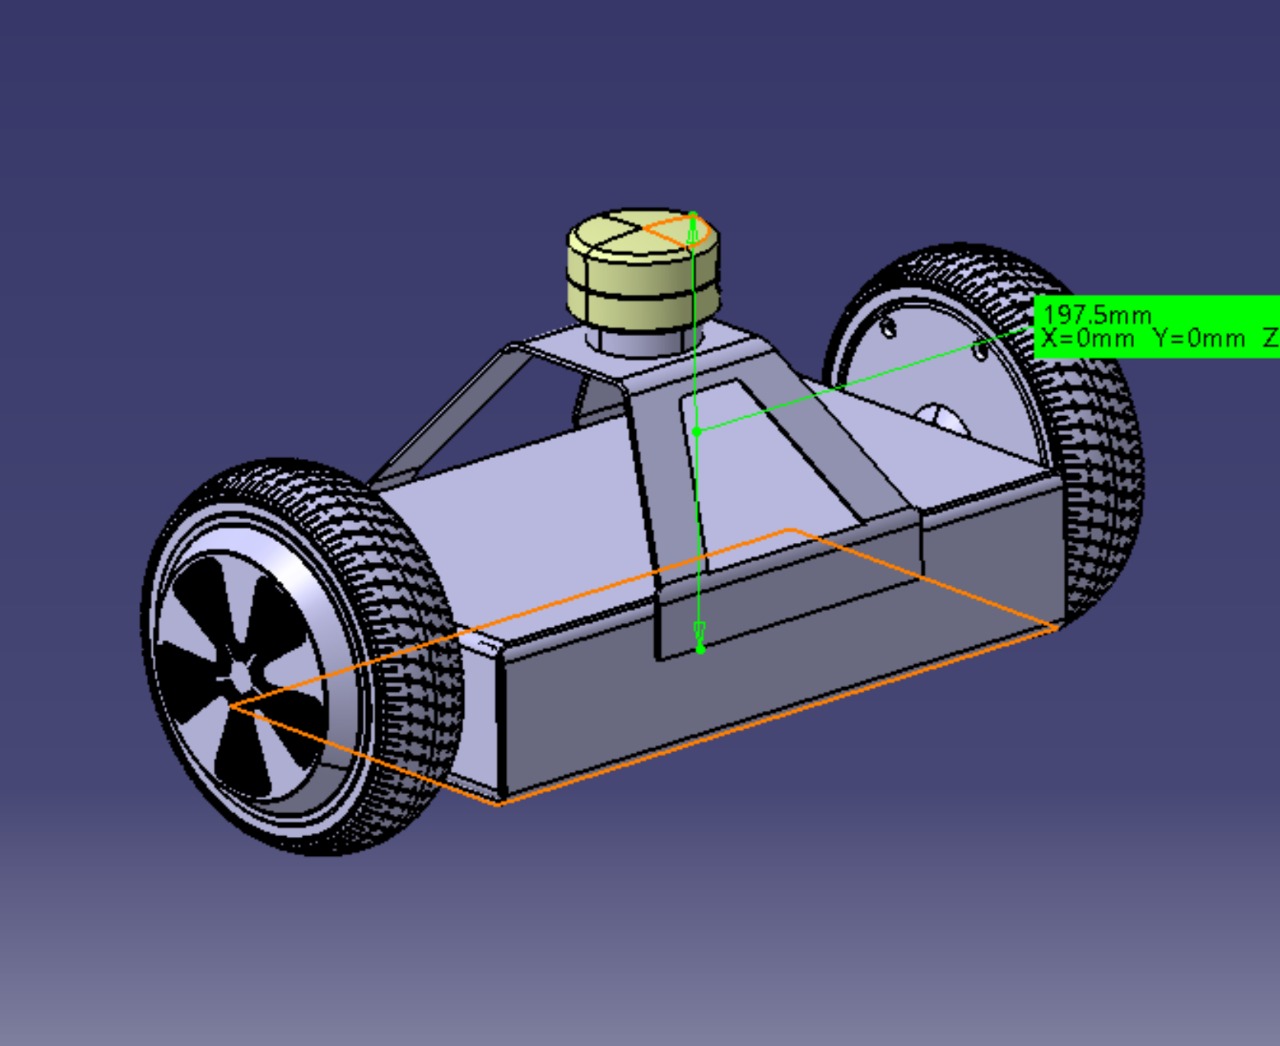Select the 197,5mm measurement value

point(1097,316)
